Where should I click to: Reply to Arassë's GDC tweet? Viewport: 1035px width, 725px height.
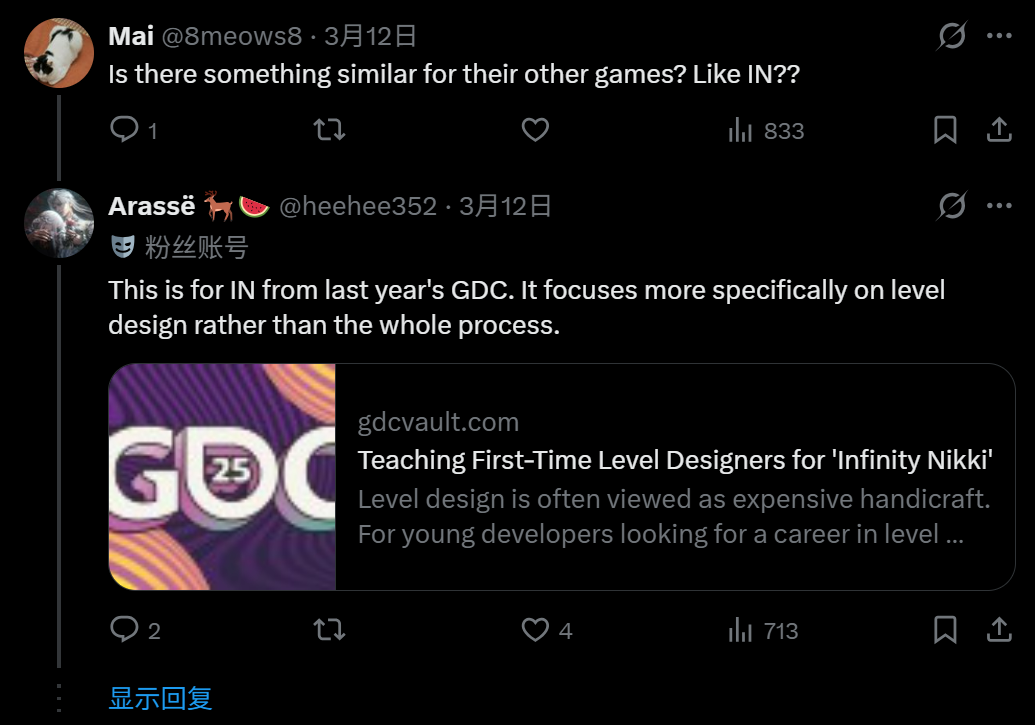tap(124, 630)
